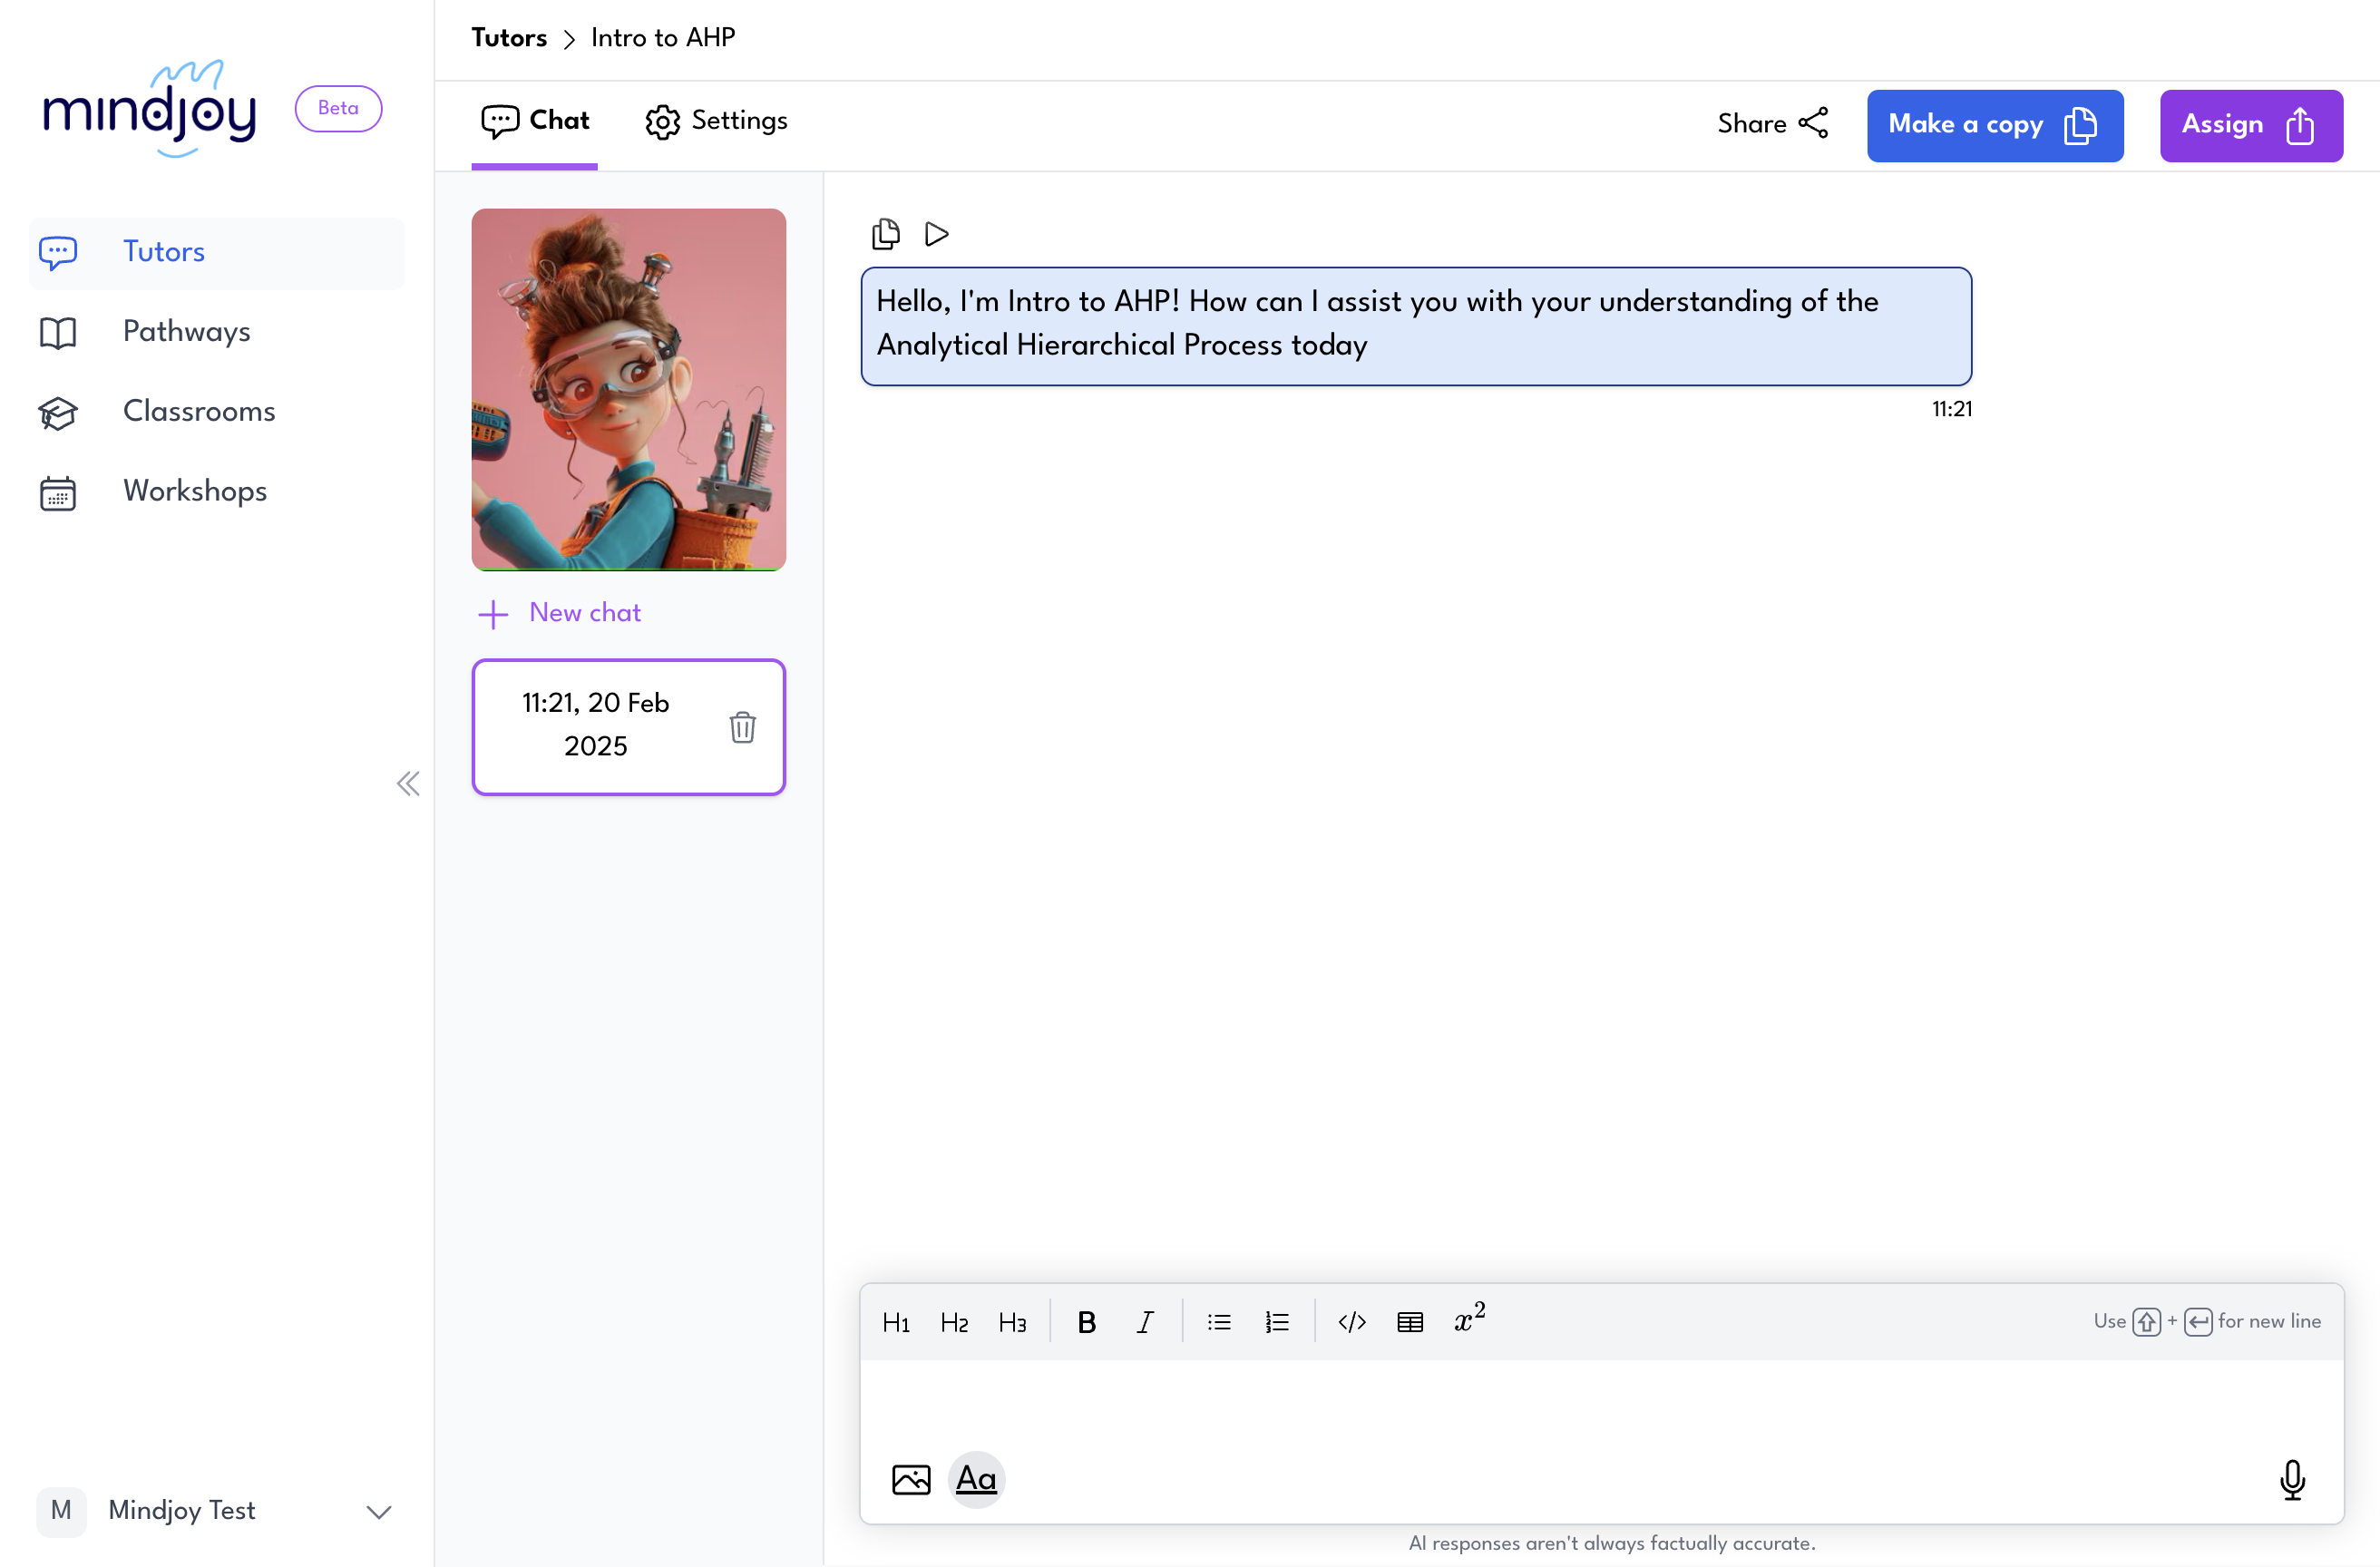This screenshot has width=2380, height=1567.
Task: Start a New chat
Action: tap(560, 613)
